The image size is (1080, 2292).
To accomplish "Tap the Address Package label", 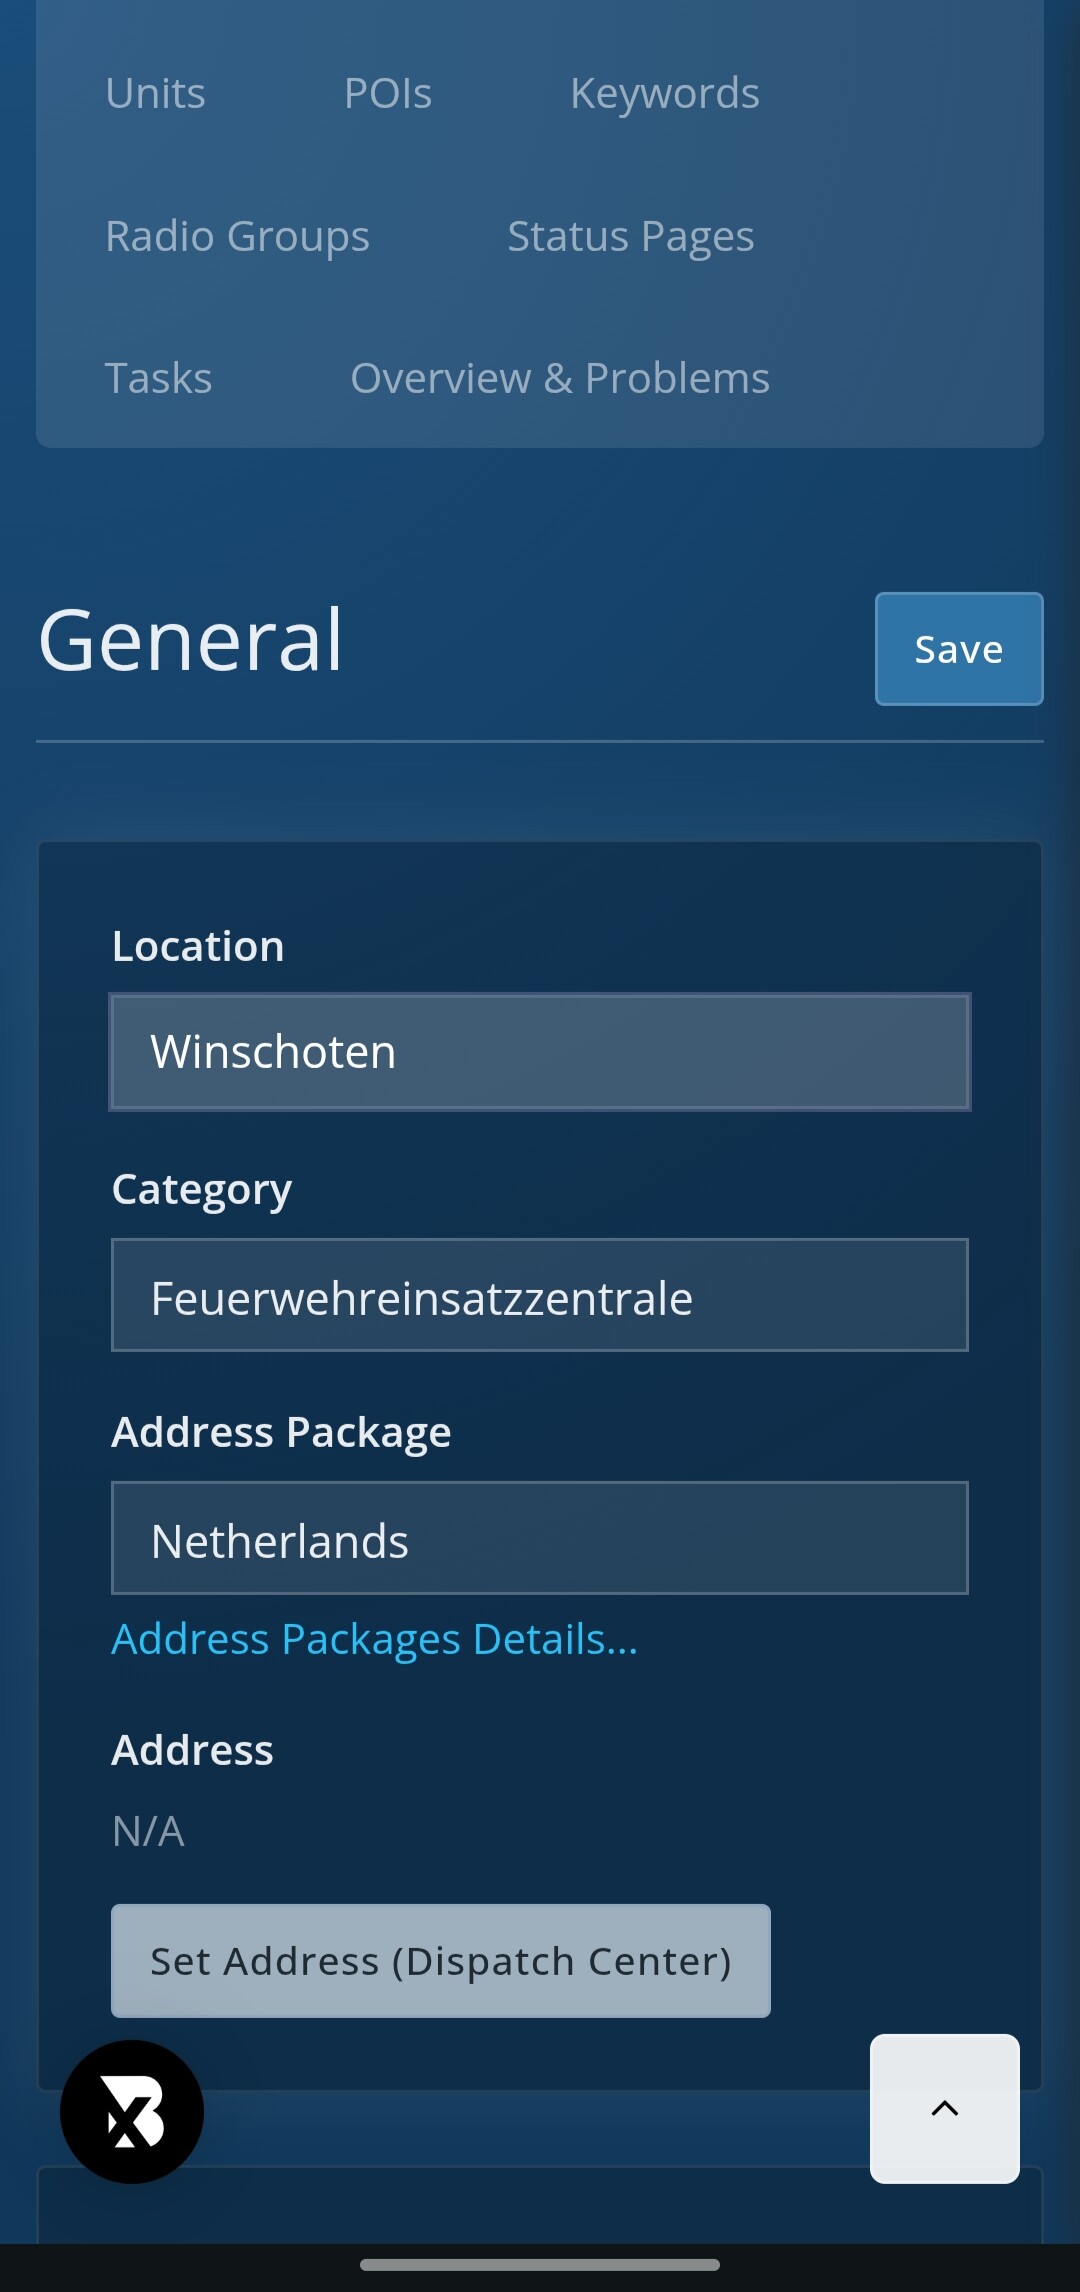I will click(x=281, y=1433).
